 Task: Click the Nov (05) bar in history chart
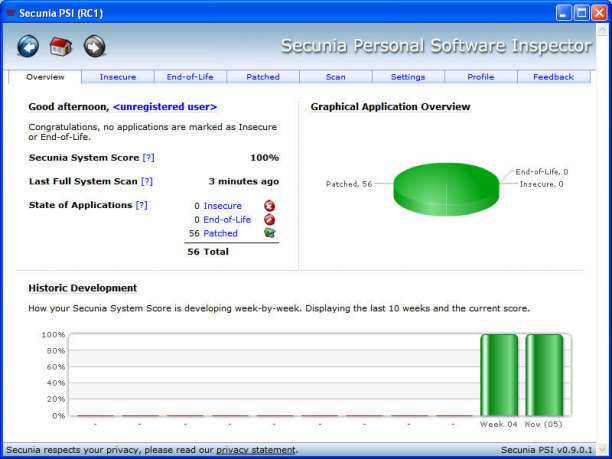(544, 375)
